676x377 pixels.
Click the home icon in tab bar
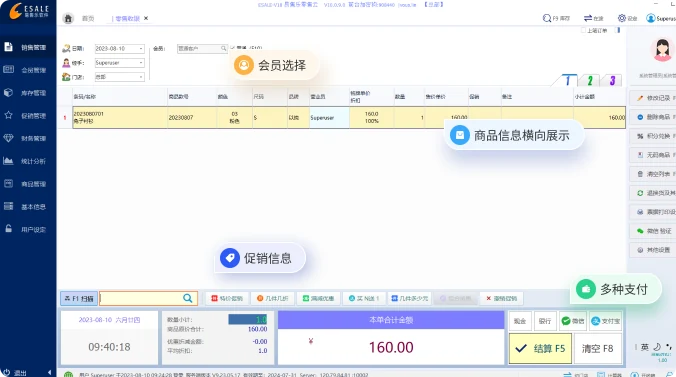click(68, 19)
